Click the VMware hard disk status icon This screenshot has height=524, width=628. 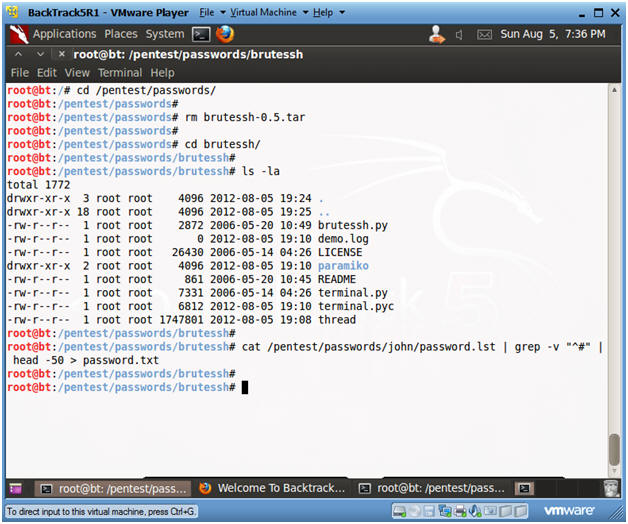[x=399, y=511]
